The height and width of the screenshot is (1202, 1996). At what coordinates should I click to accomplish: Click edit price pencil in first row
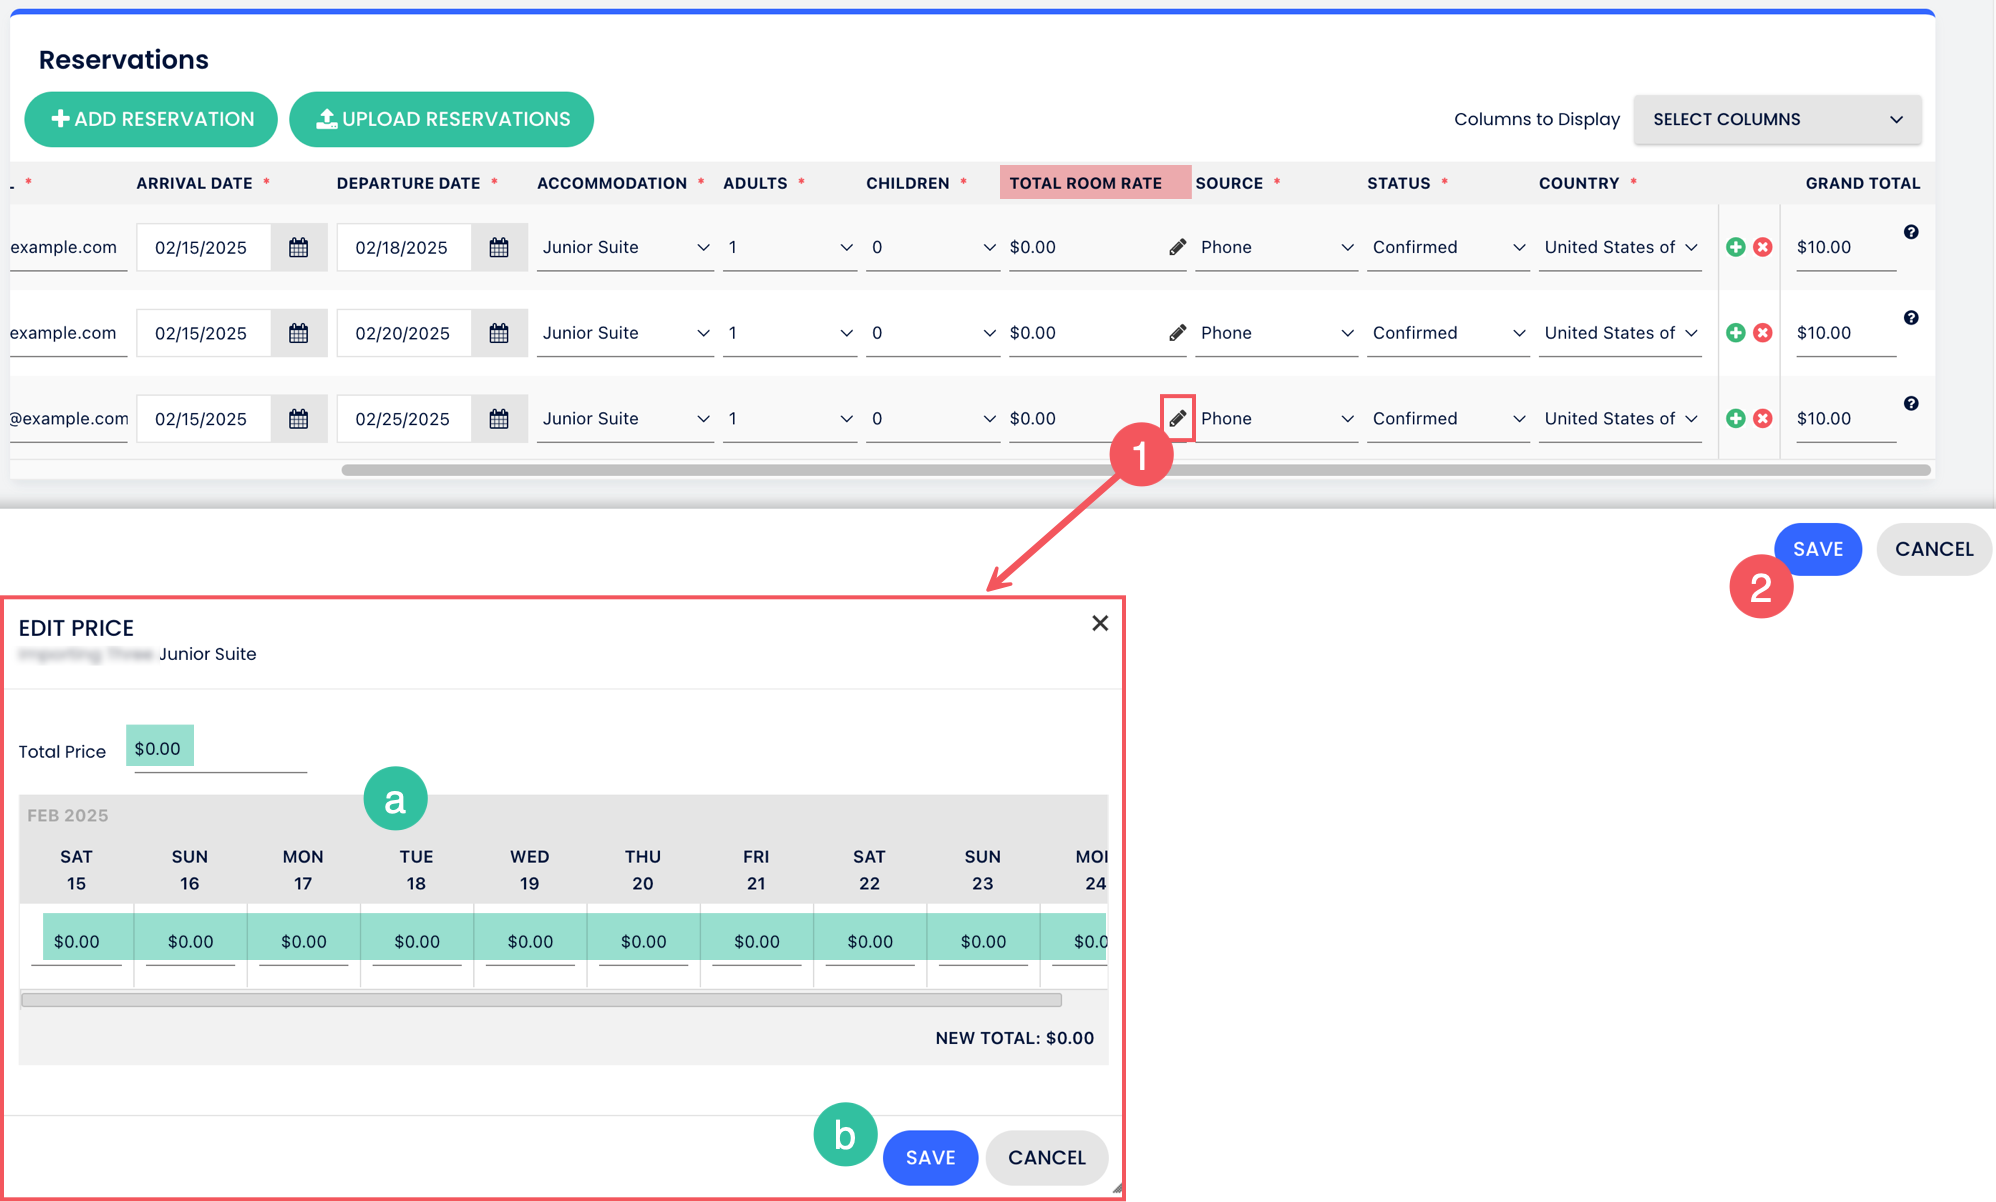(1177, 247)
